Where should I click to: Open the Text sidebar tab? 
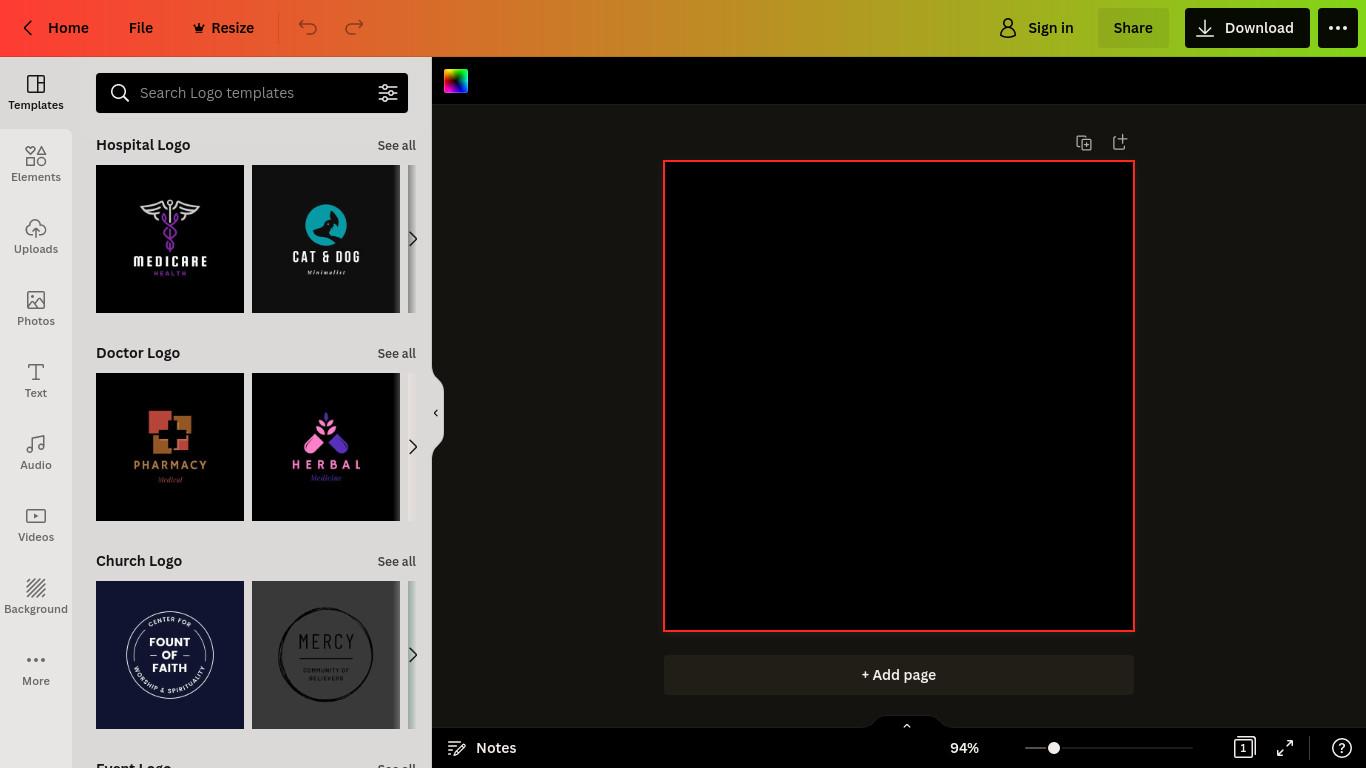(x=36, y=381)
